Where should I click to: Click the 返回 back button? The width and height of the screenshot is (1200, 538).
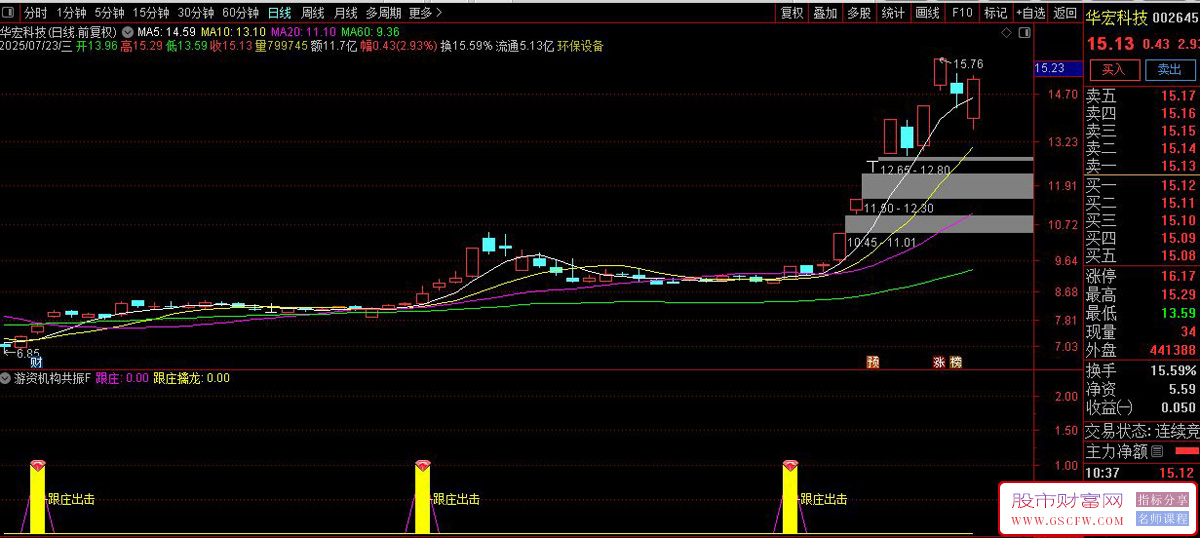point(1065,13)
